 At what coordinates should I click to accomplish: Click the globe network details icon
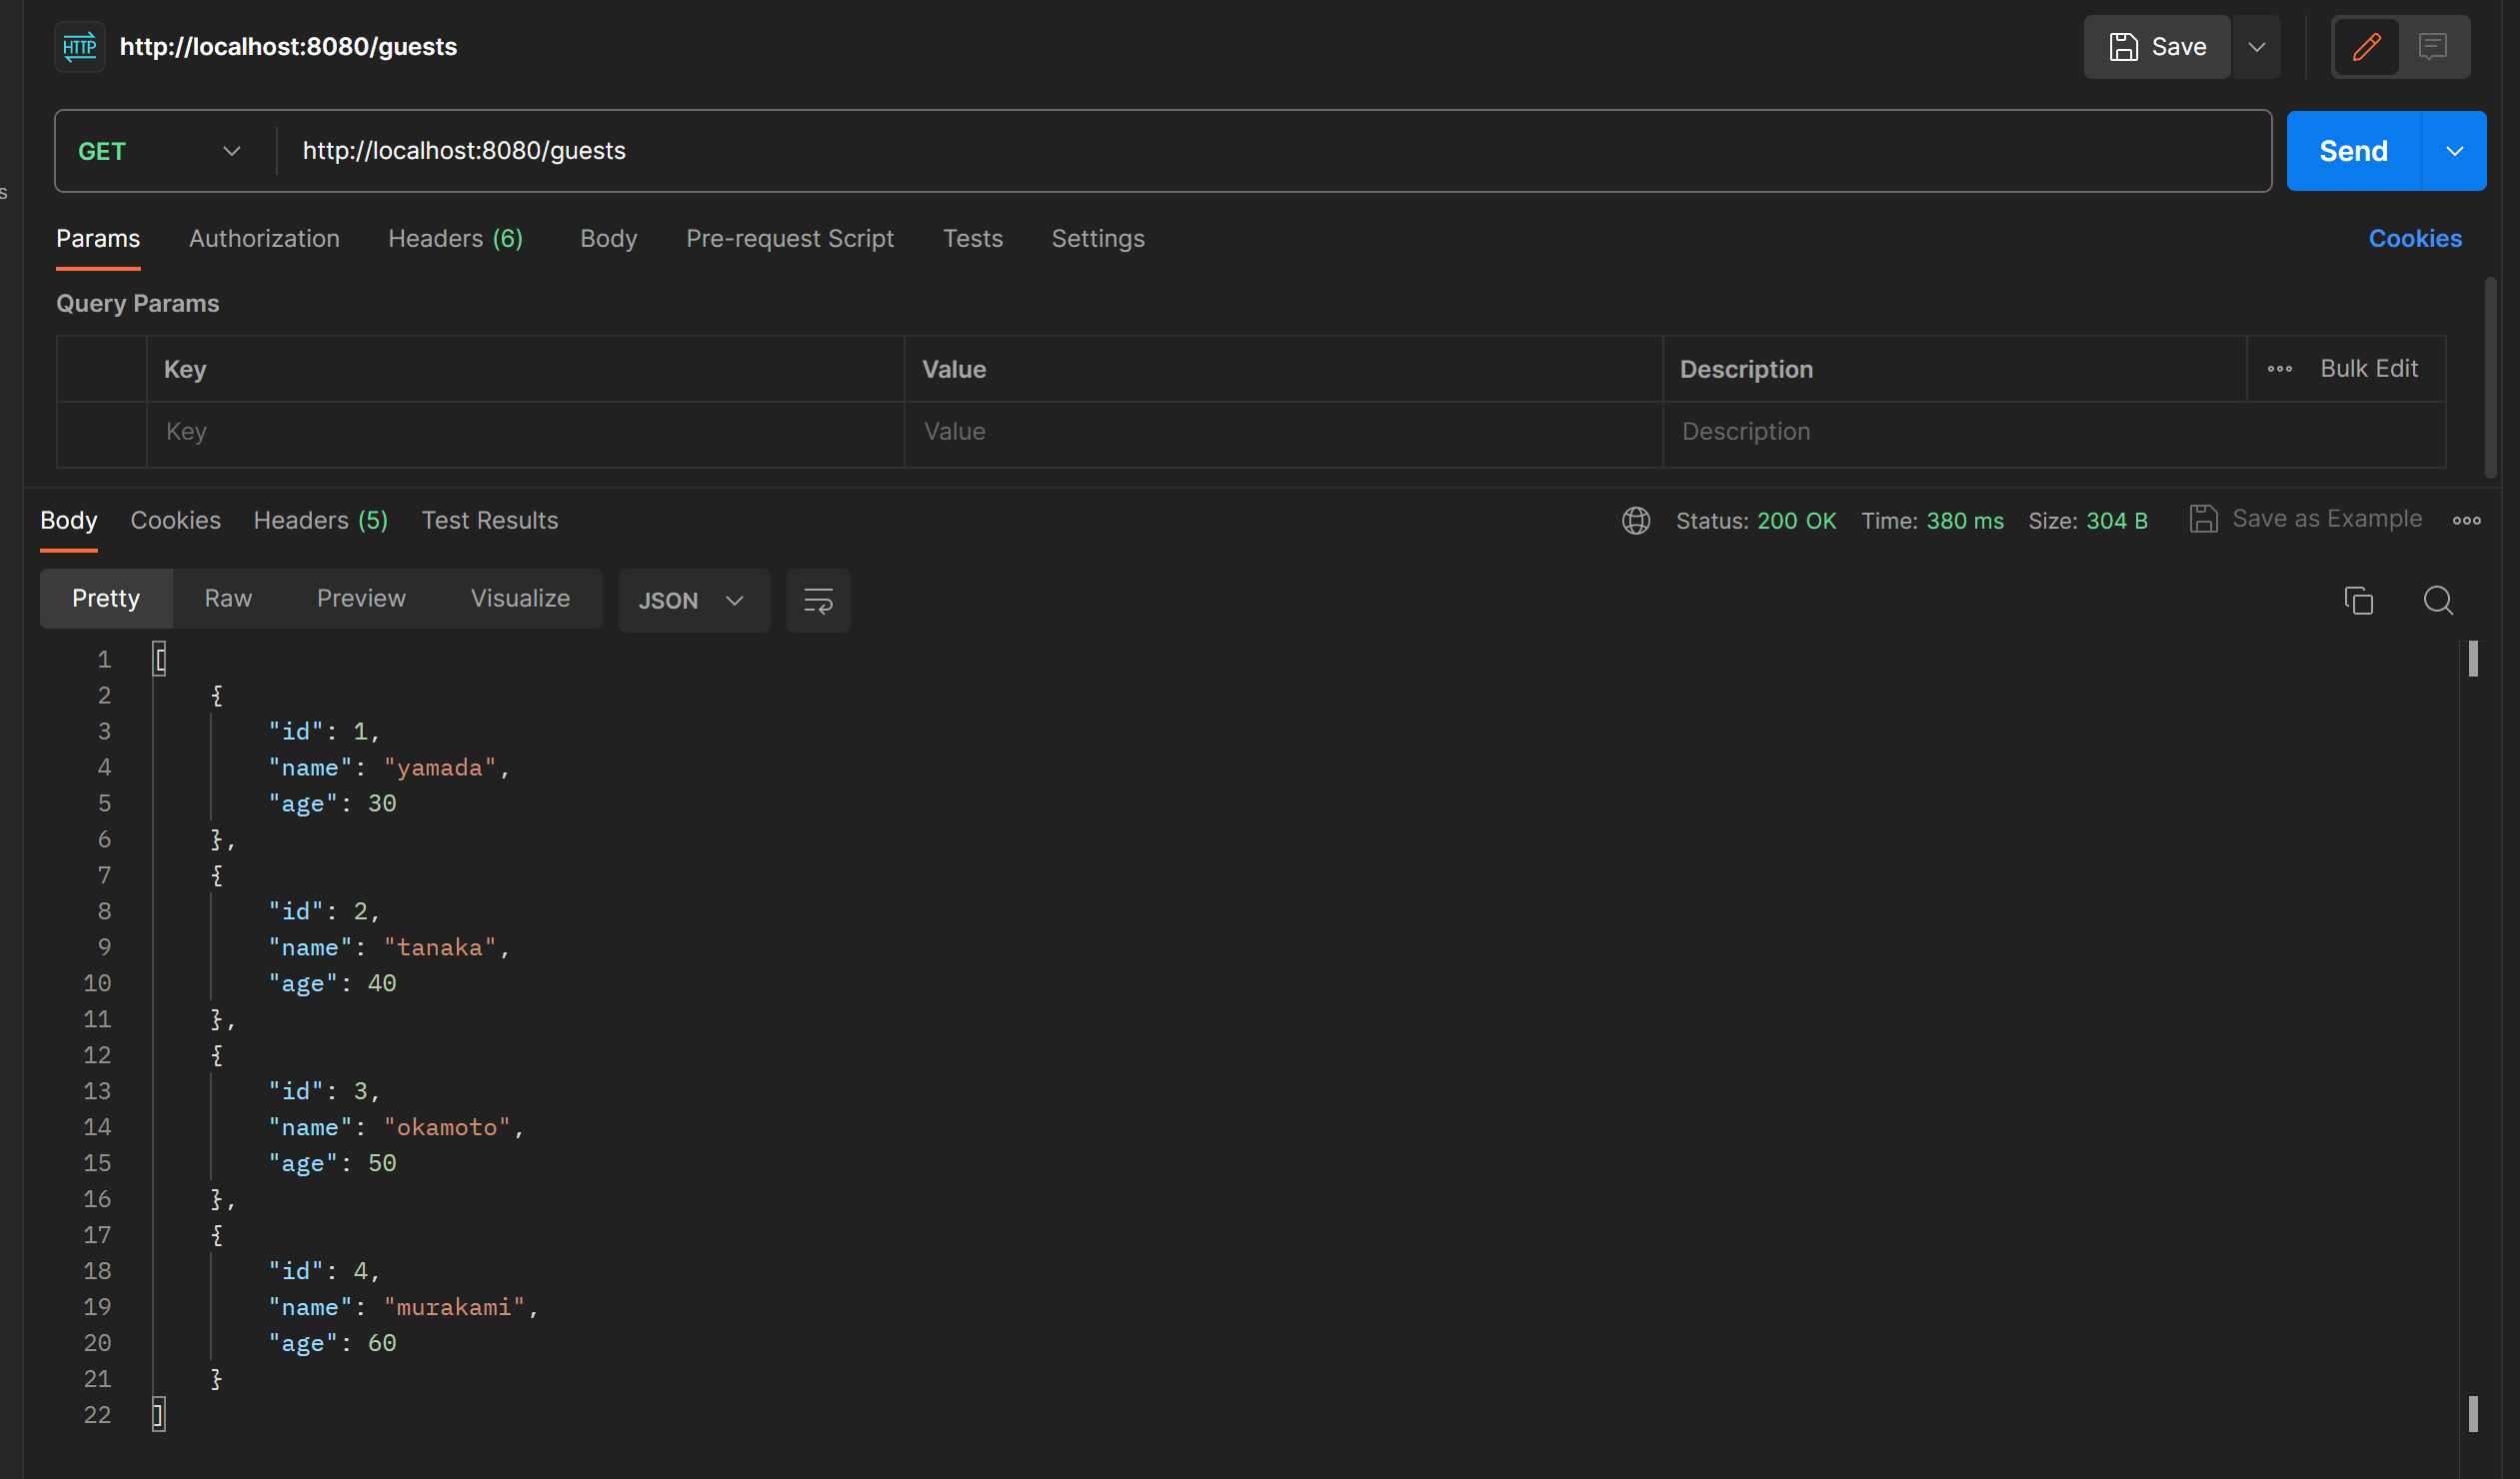pos(1635,520)
